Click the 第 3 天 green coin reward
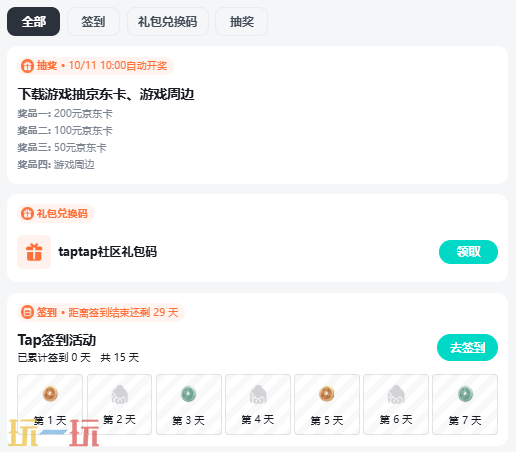 pyautogui.click(x=189, y=394)
